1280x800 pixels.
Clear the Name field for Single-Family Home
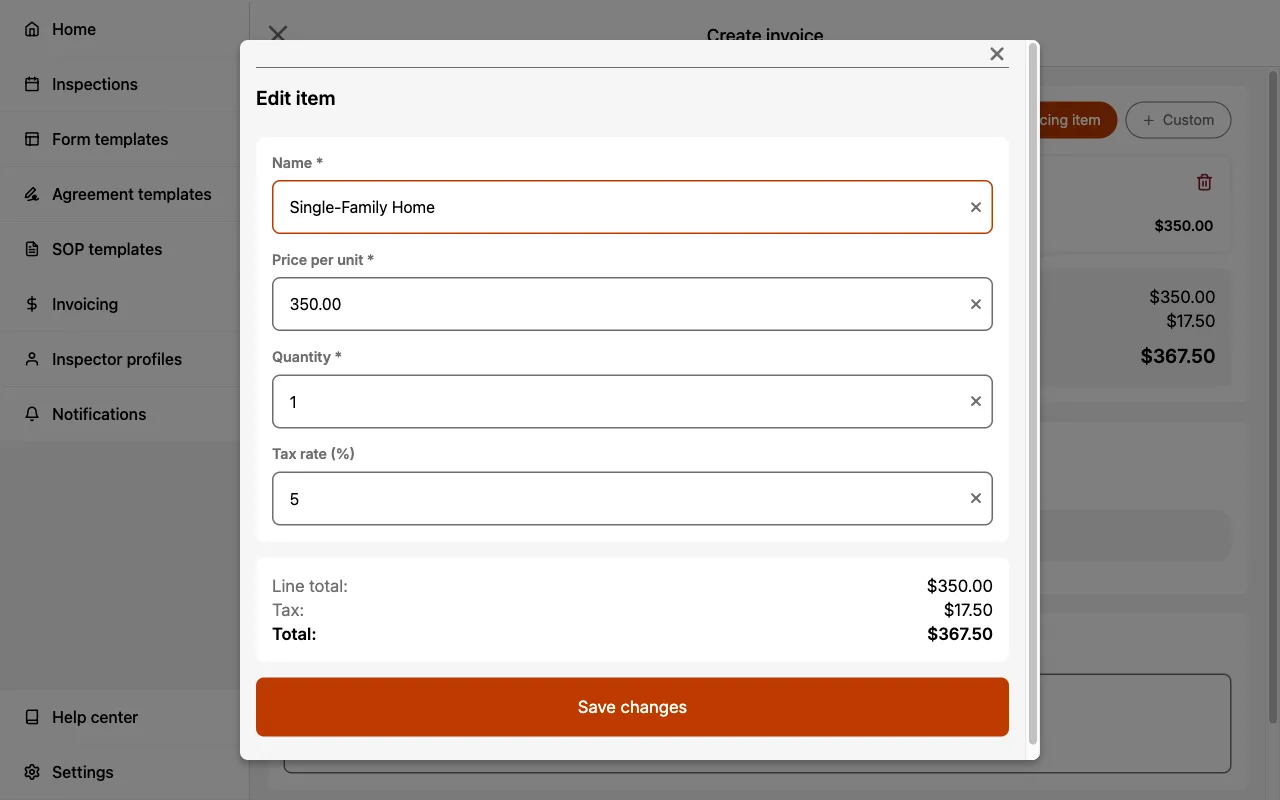975,207
